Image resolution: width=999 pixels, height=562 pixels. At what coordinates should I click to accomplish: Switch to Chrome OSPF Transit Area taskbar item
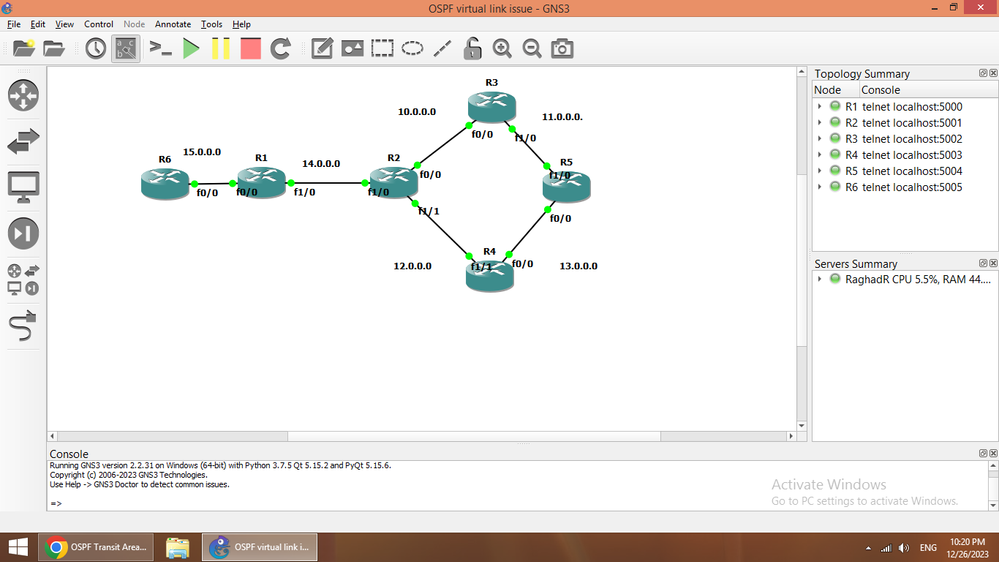click(97, 547)
